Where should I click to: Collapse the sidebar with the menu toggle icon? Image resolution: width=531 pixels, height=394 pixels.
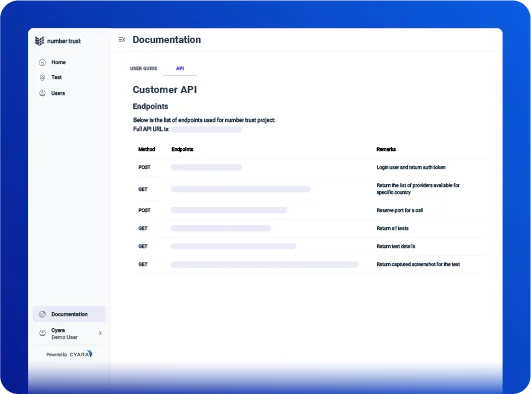[122, 40]
